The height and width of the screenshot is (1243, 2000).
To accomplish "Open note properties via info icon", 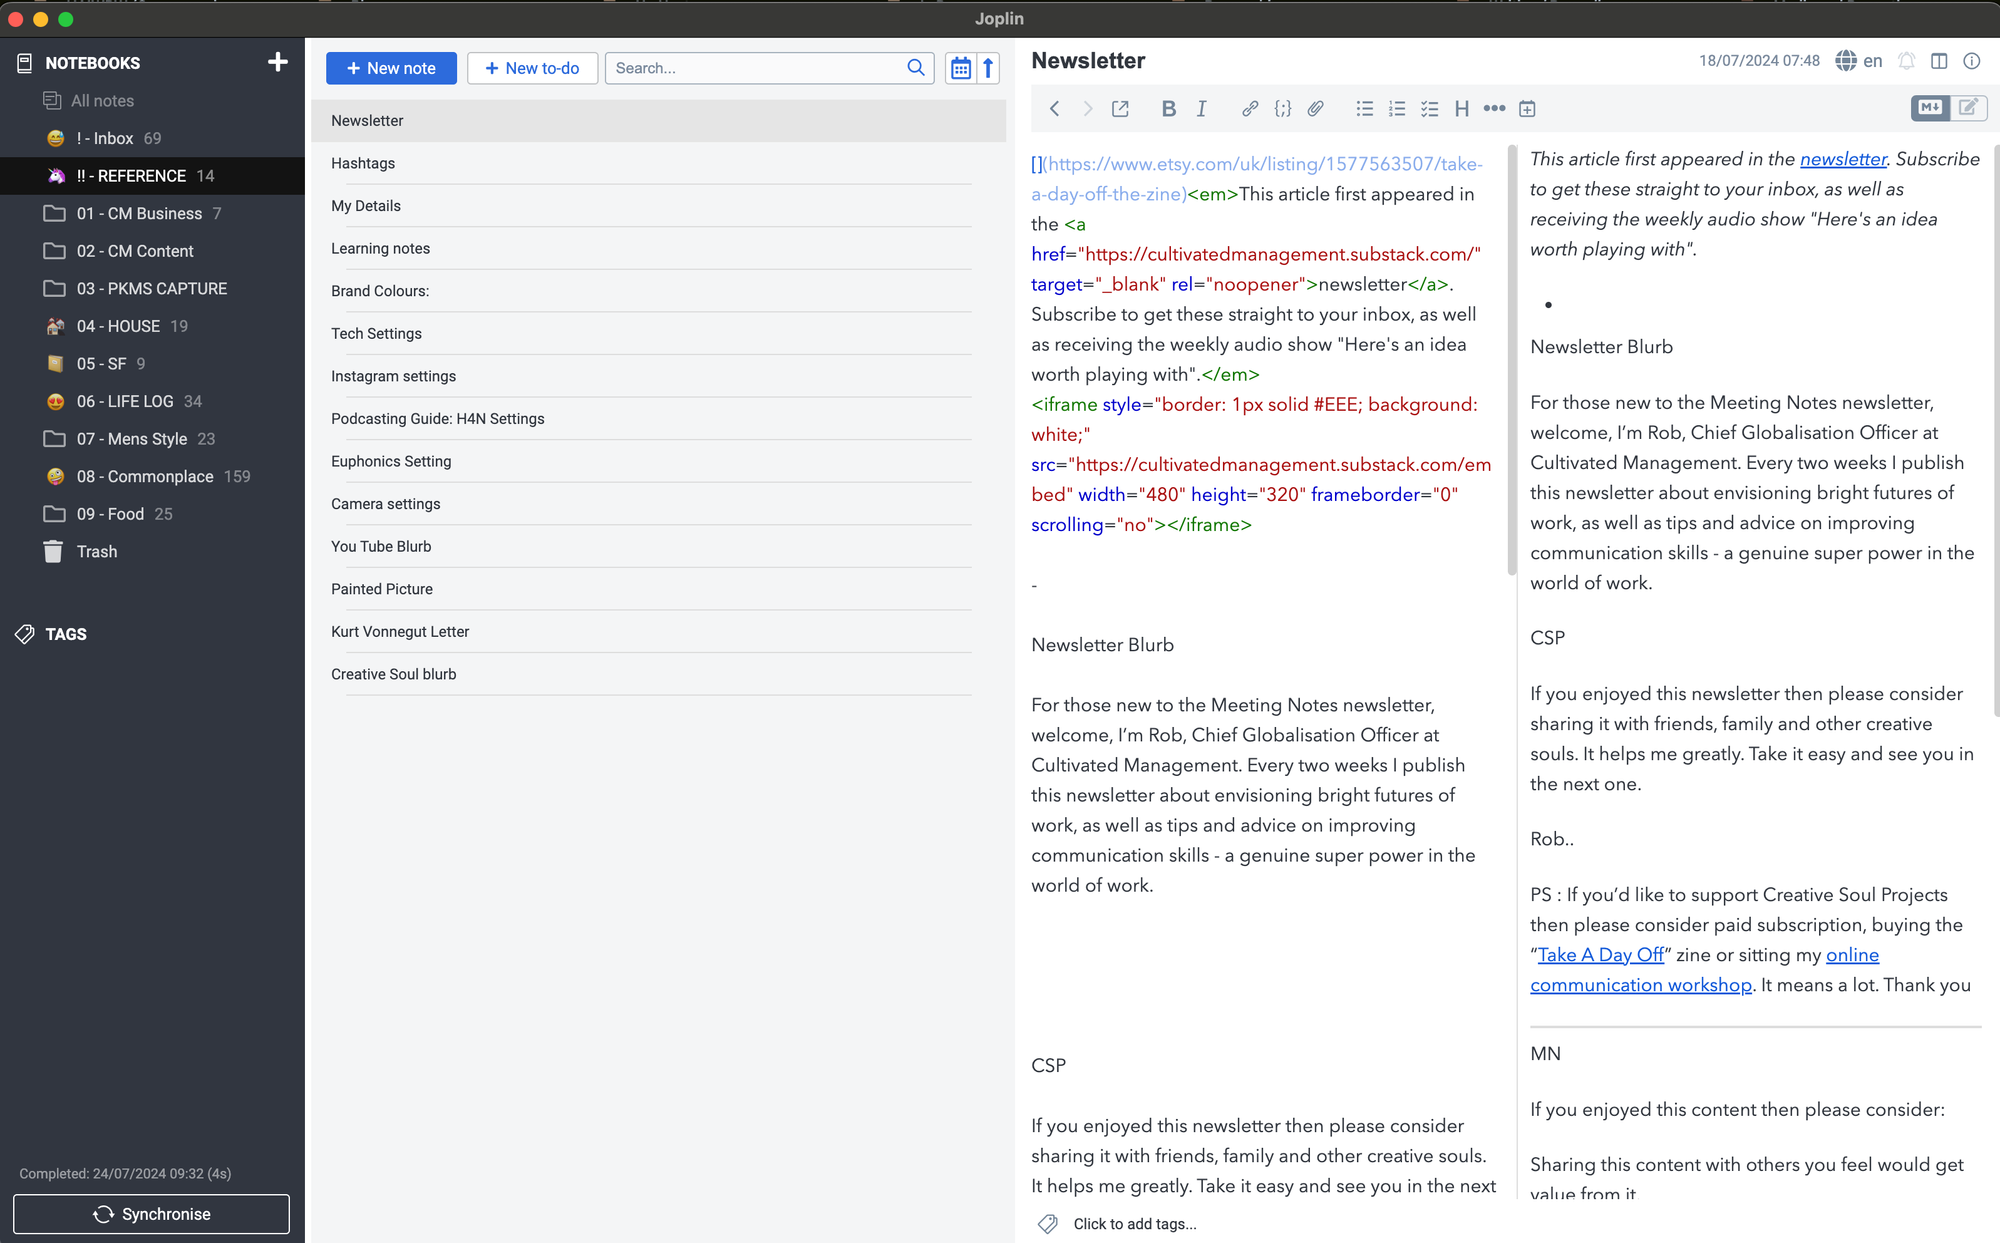I will click(x=1972, y=60).
